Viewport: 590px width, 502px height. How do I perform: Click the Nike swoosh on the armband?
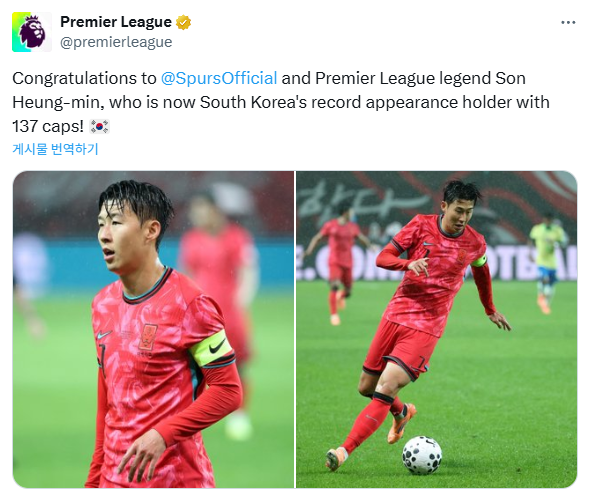pos(217,346)
